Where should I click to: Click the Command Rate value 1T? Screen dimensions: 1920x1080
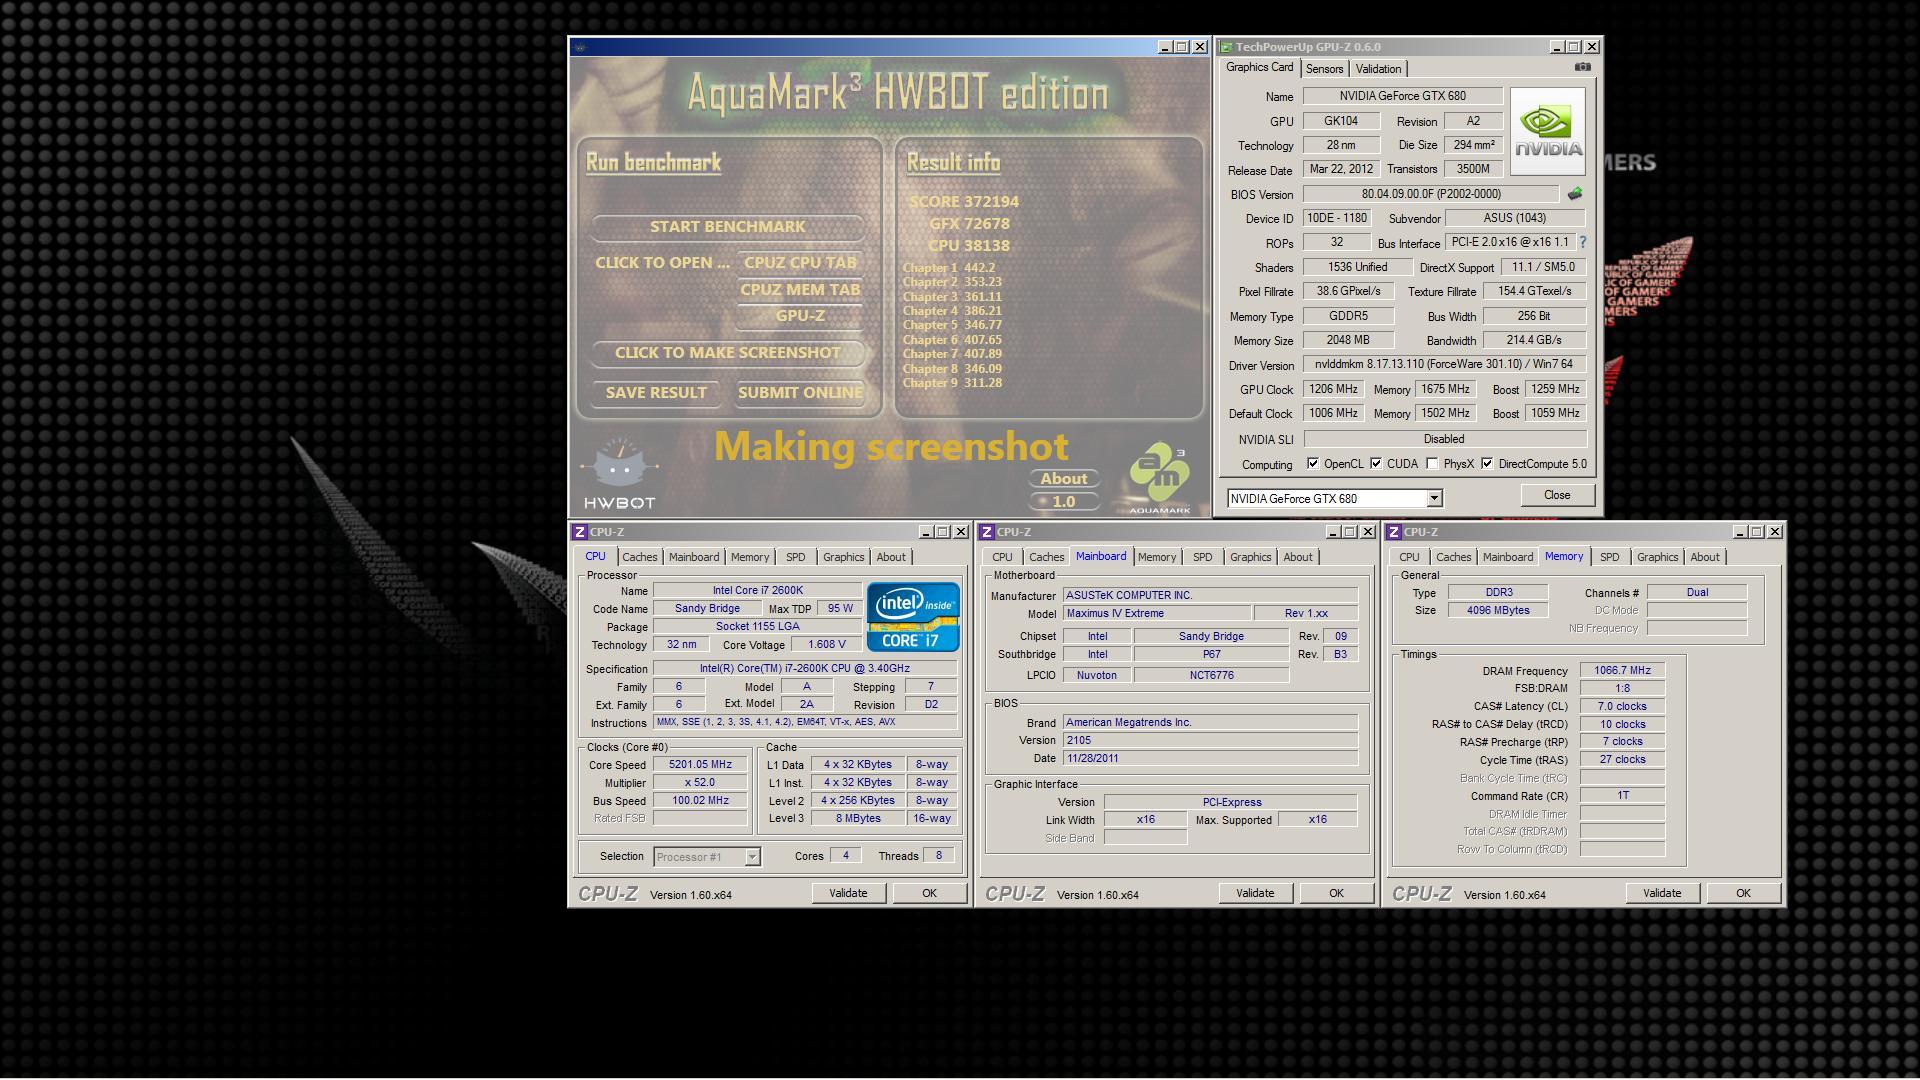[1622, 796]
